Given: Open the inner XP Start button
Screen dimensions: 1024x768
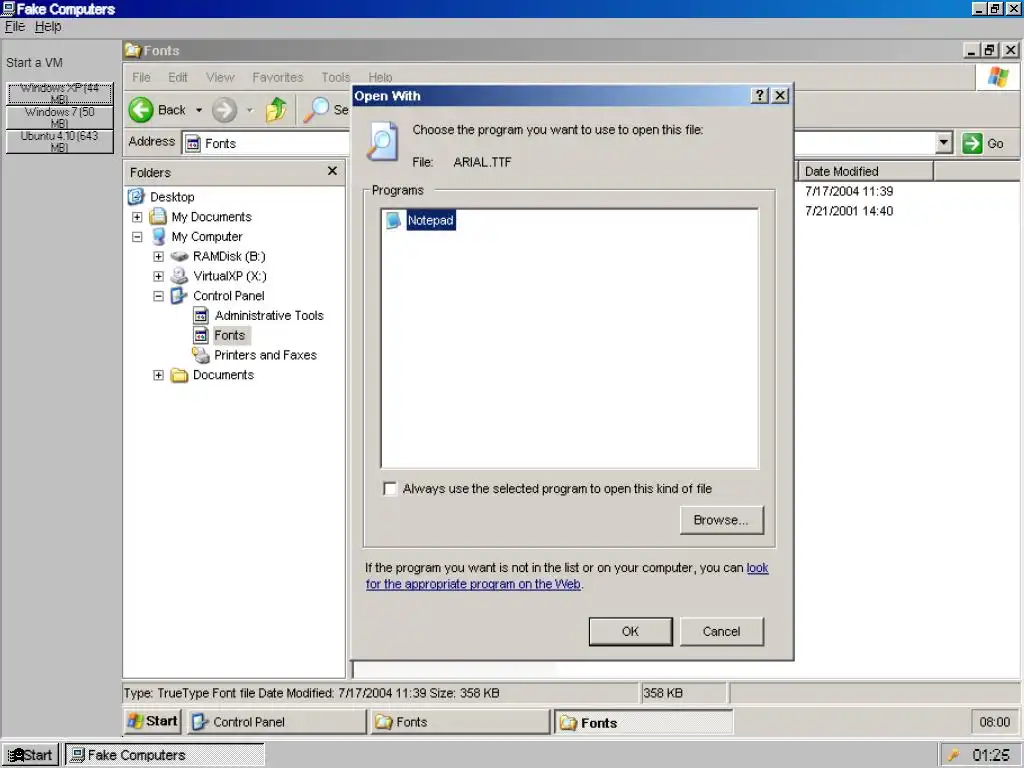Looking at the screenshot, I should tap(152, 721).
